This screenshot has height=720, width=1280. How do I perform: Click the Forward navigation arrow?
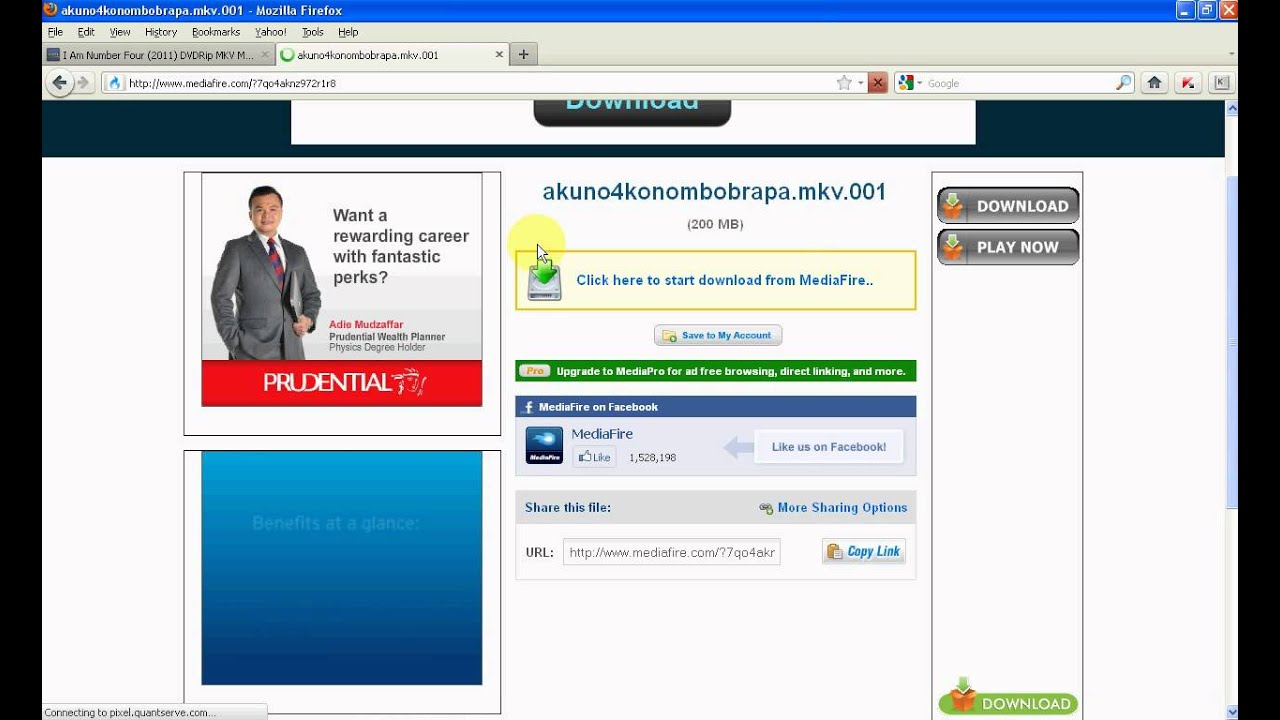click(x=83, y=83)
